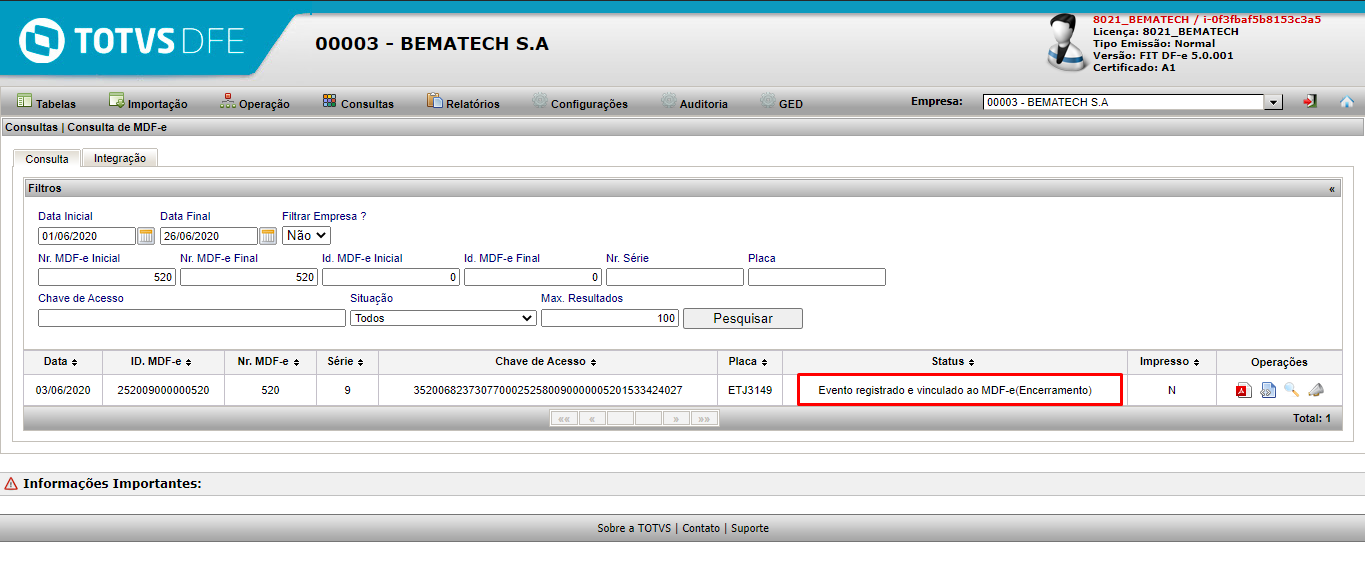
Task: Click the Informações Importantes heading
Action: coord(112,484)
